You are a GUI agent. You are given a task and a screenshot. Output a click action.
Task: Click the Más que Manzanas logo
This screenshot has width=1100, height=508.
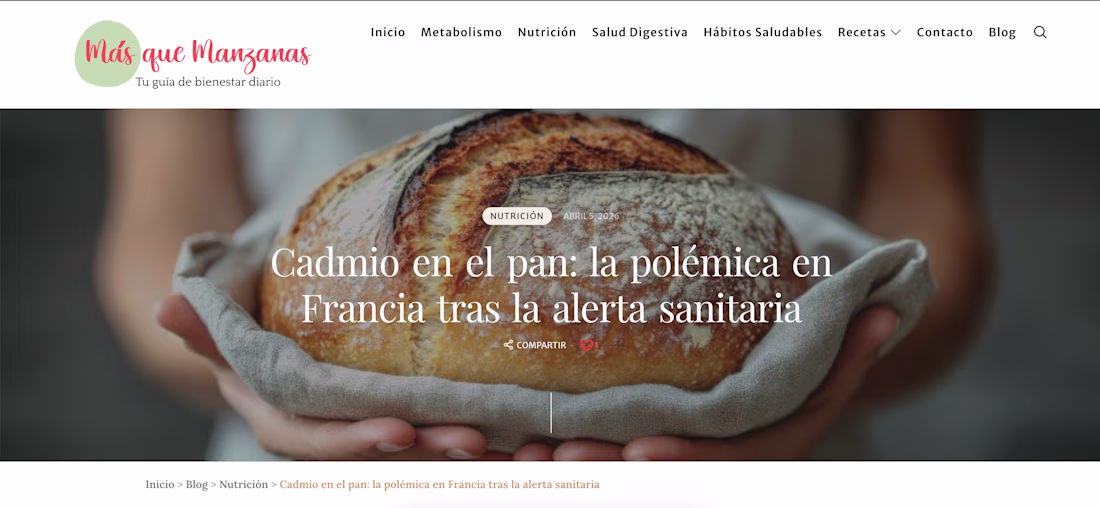tap(192, 55)
